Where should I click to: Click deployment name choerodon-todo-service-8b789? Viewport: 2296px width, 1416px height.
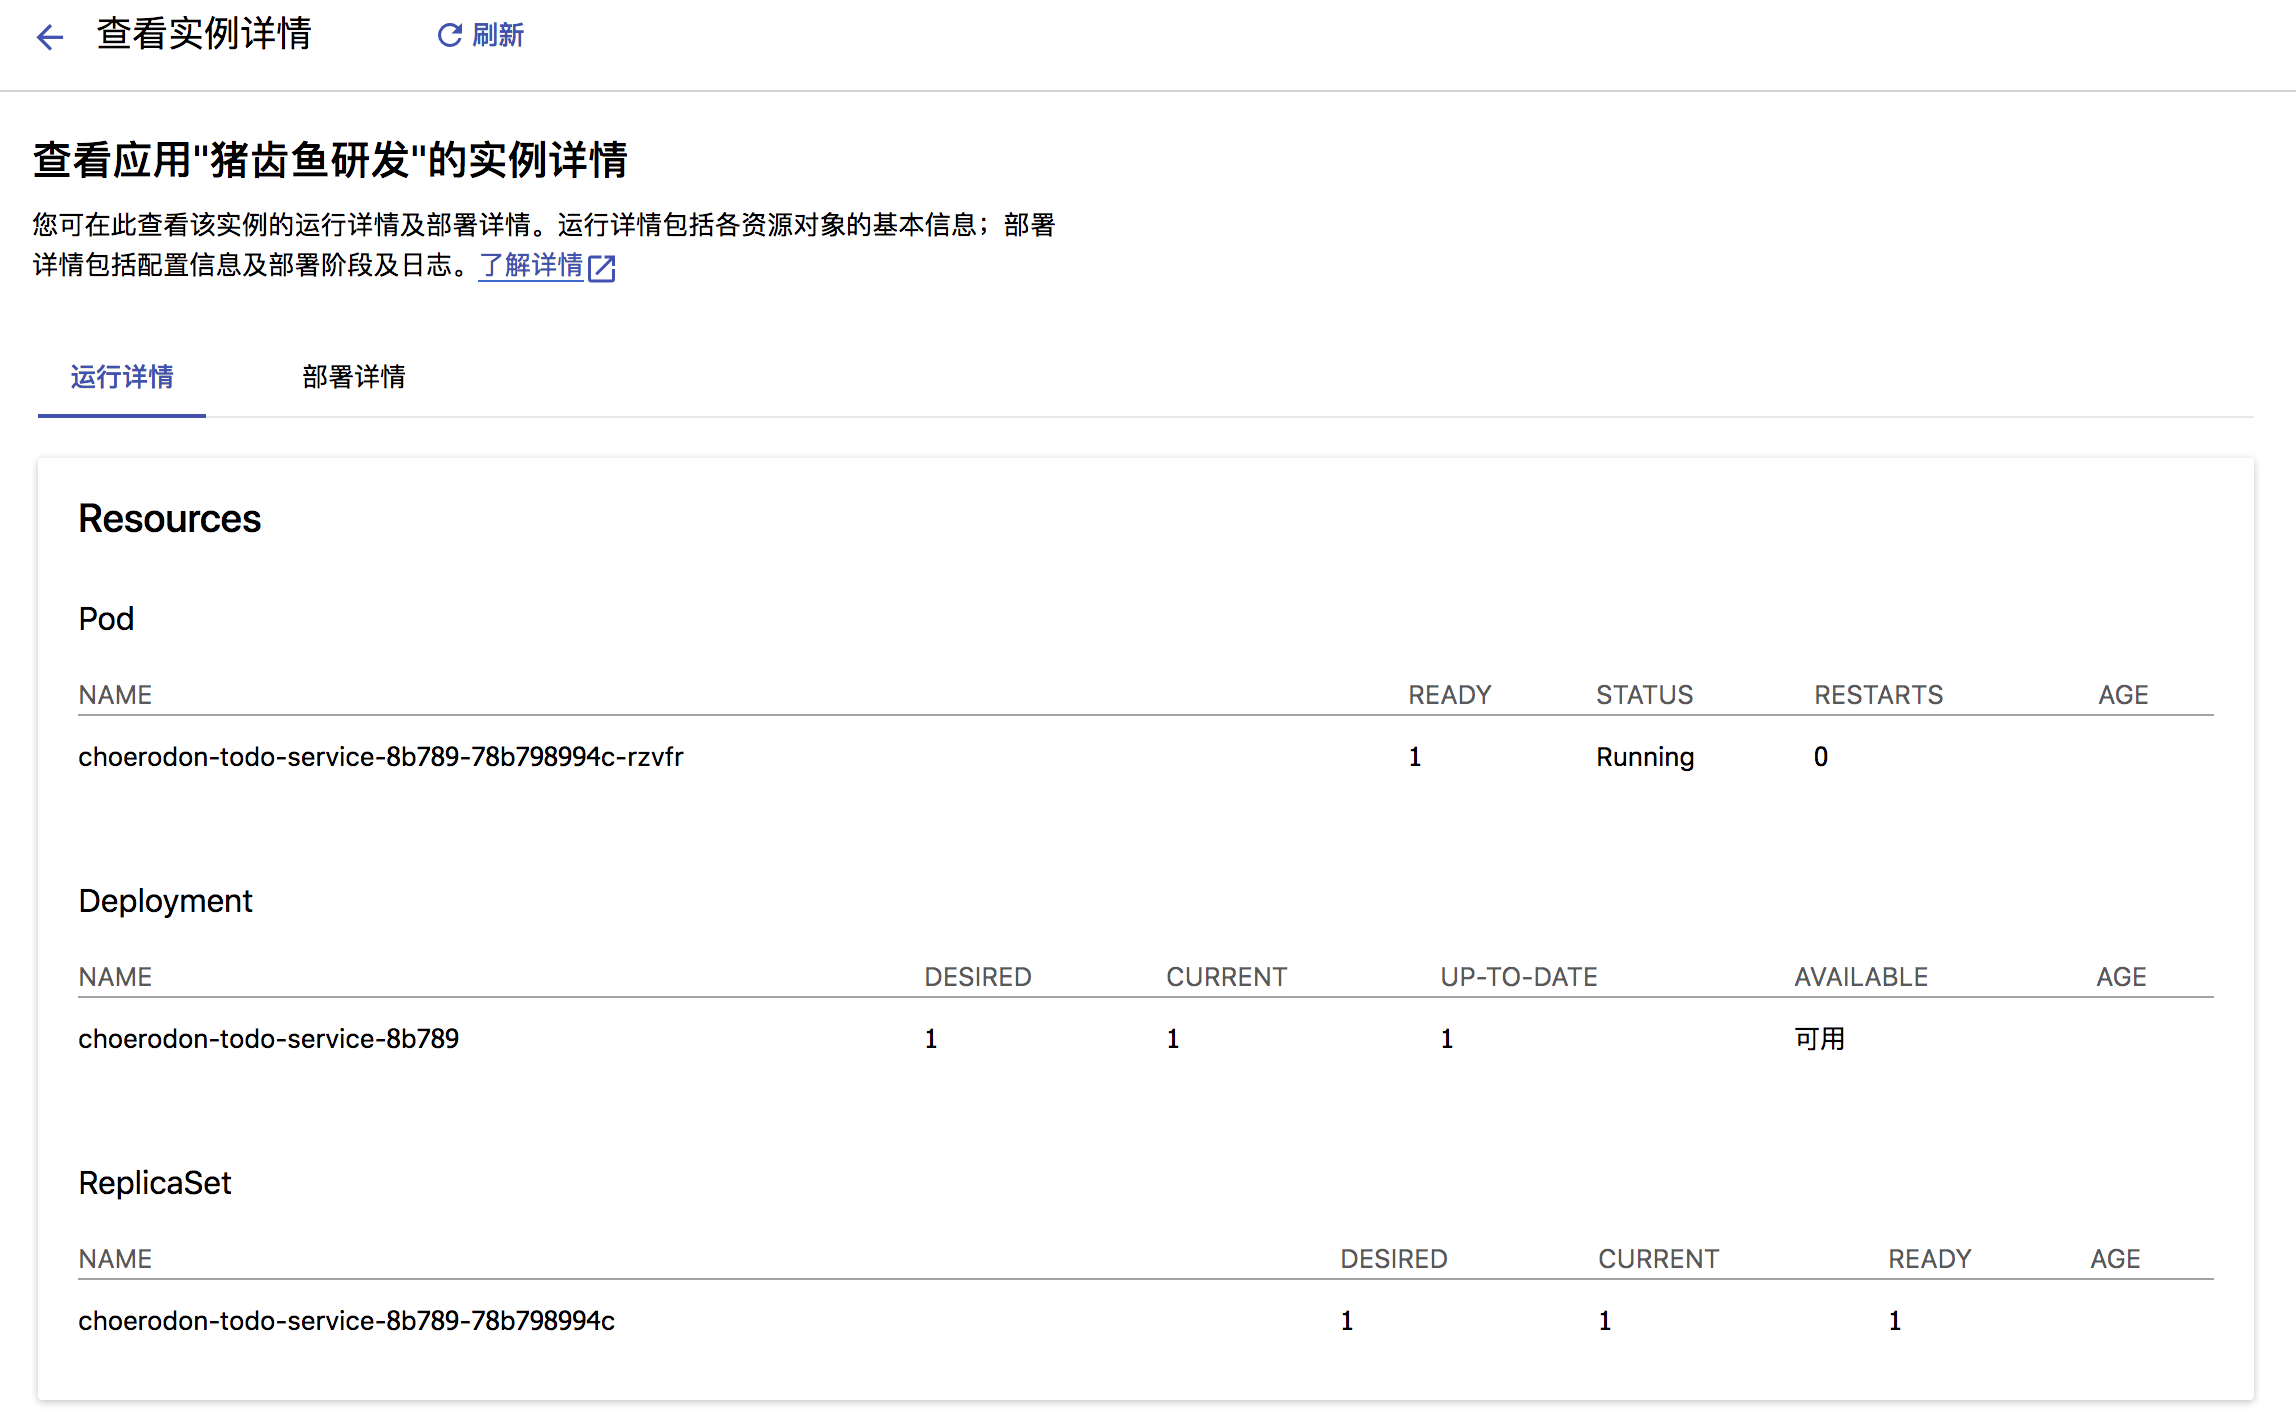pos(269,1039)
